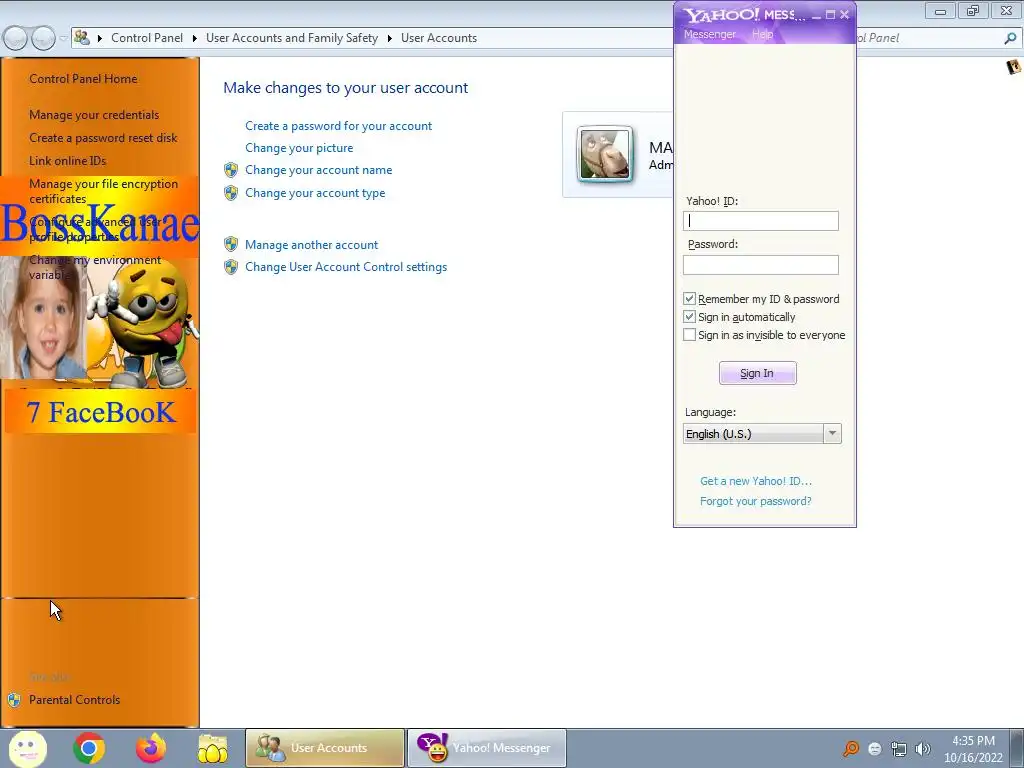Go to Control Panel Home

[x=83, y=79]
